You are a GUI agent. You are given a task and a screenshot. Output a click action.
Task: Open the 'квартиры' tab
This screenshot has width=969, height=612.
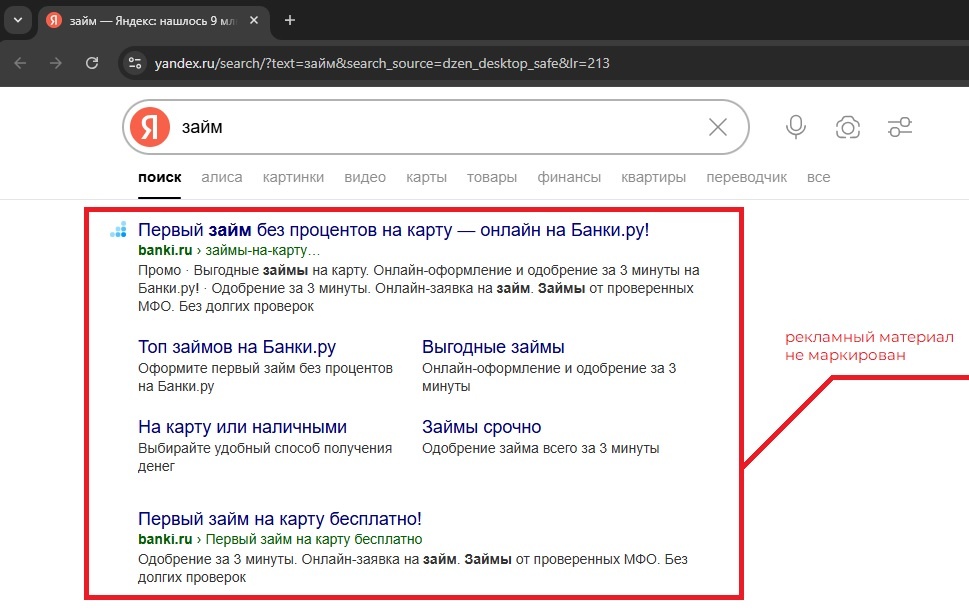click(x=653, y=177)
